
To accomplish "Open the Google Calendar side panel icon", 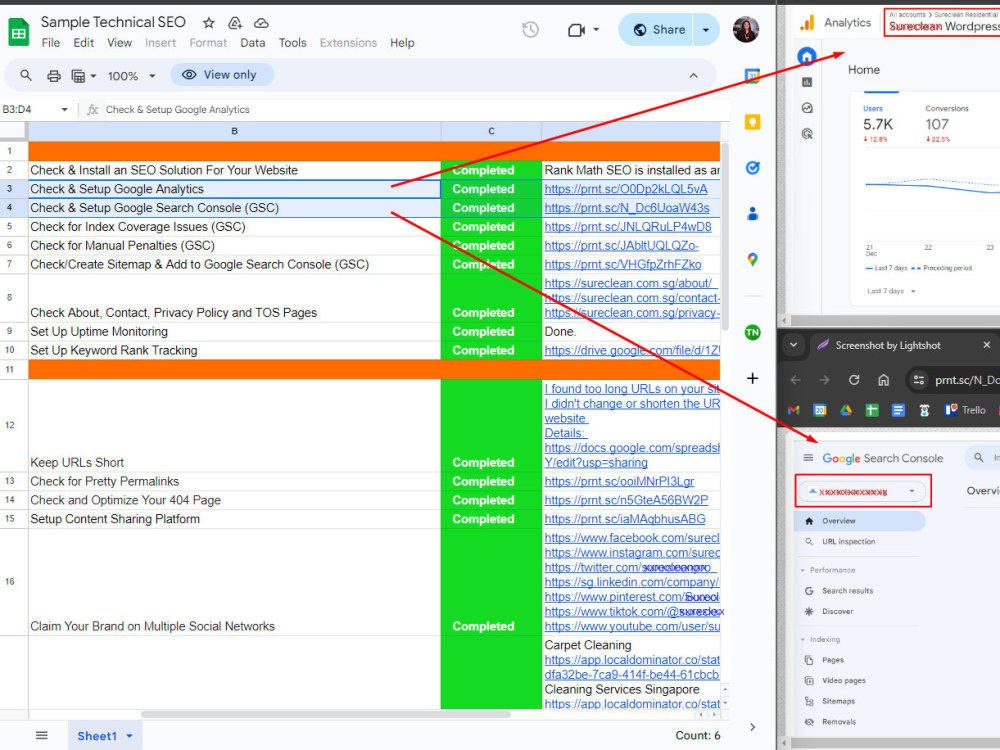I will pos(753,76).
